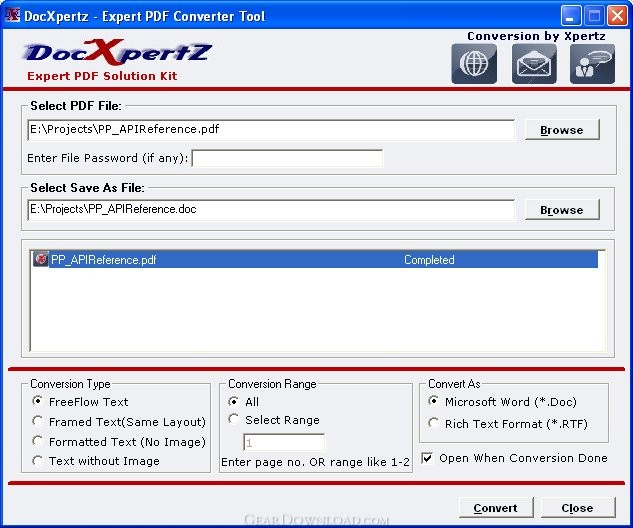Enable the Select Range radio button
633x528 pixels.
pos(234,420)
